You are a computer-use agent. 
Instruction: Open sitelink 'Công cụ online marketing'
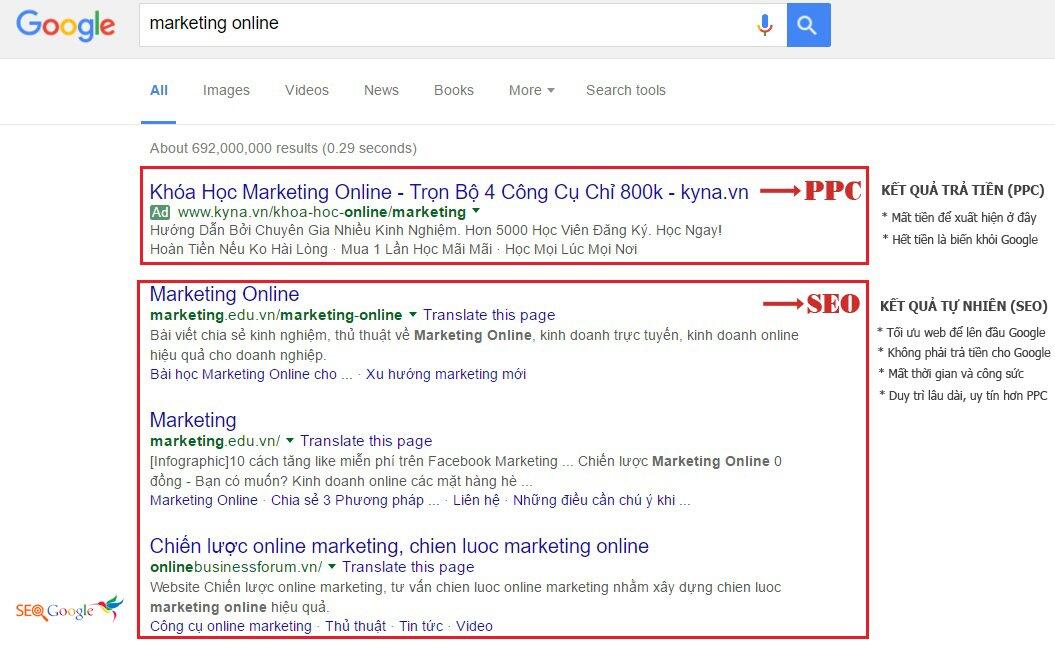[231, 626]
